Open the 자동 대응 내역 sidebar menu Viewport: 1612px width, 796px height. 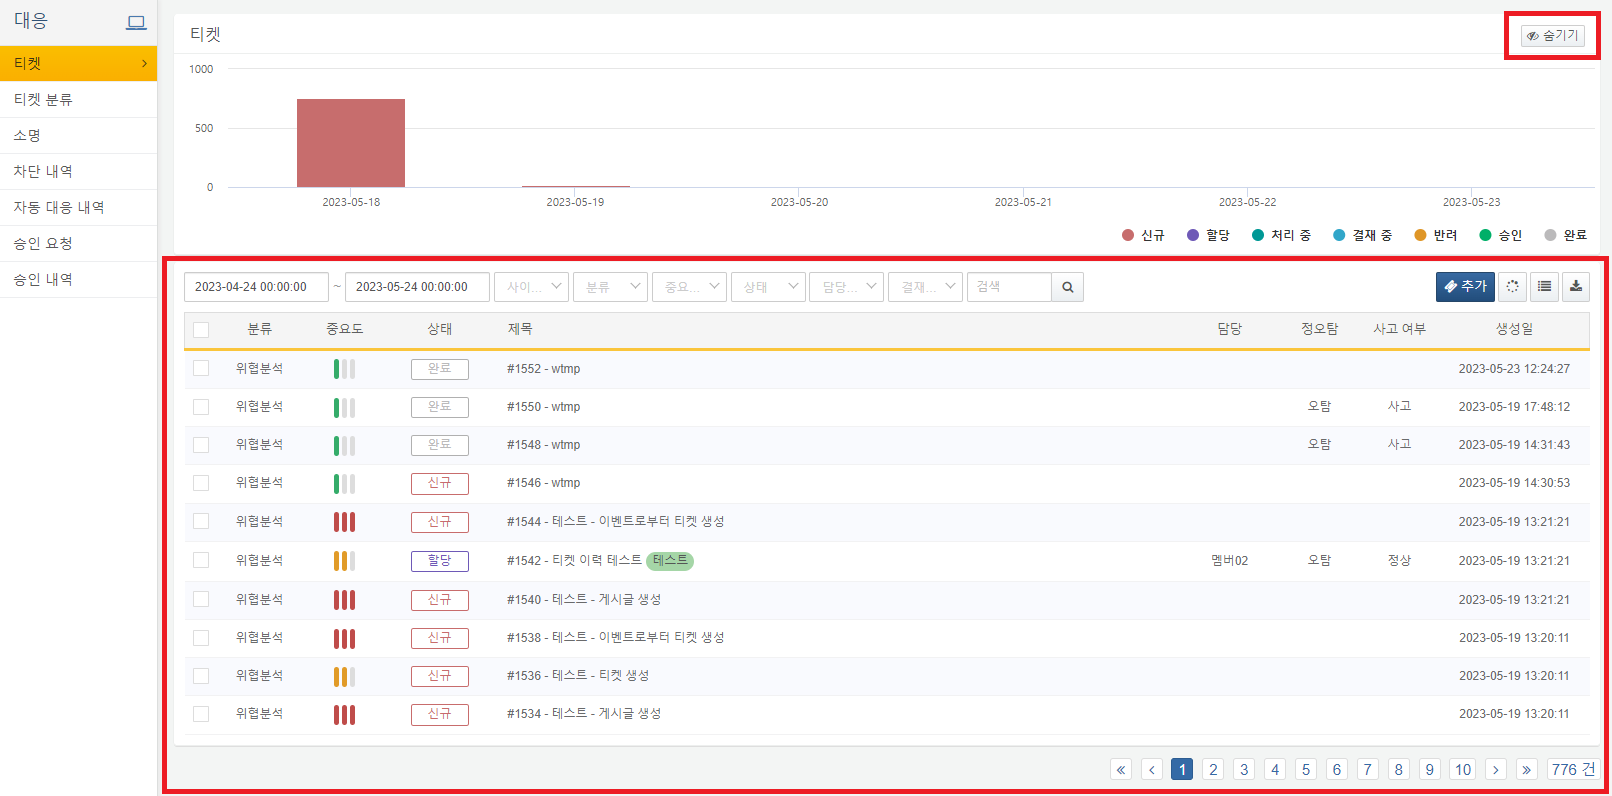[x=78, y=208]
